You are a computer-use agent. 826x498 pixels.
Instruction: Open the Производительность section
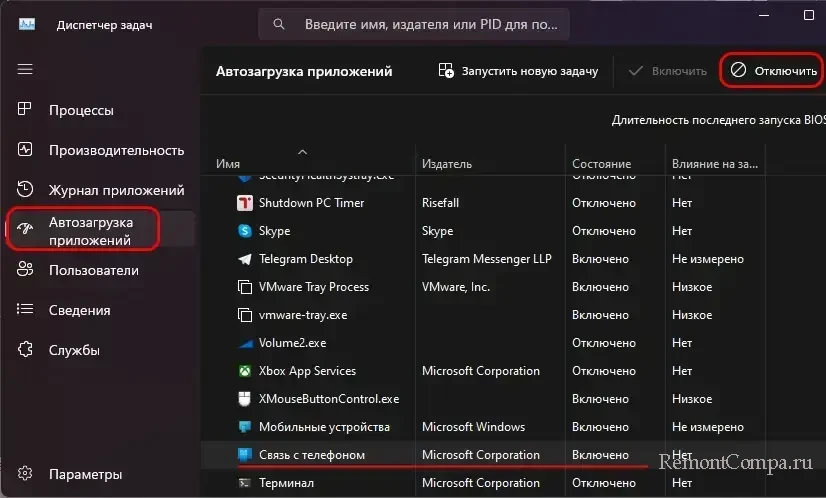[x=116, y=150]
